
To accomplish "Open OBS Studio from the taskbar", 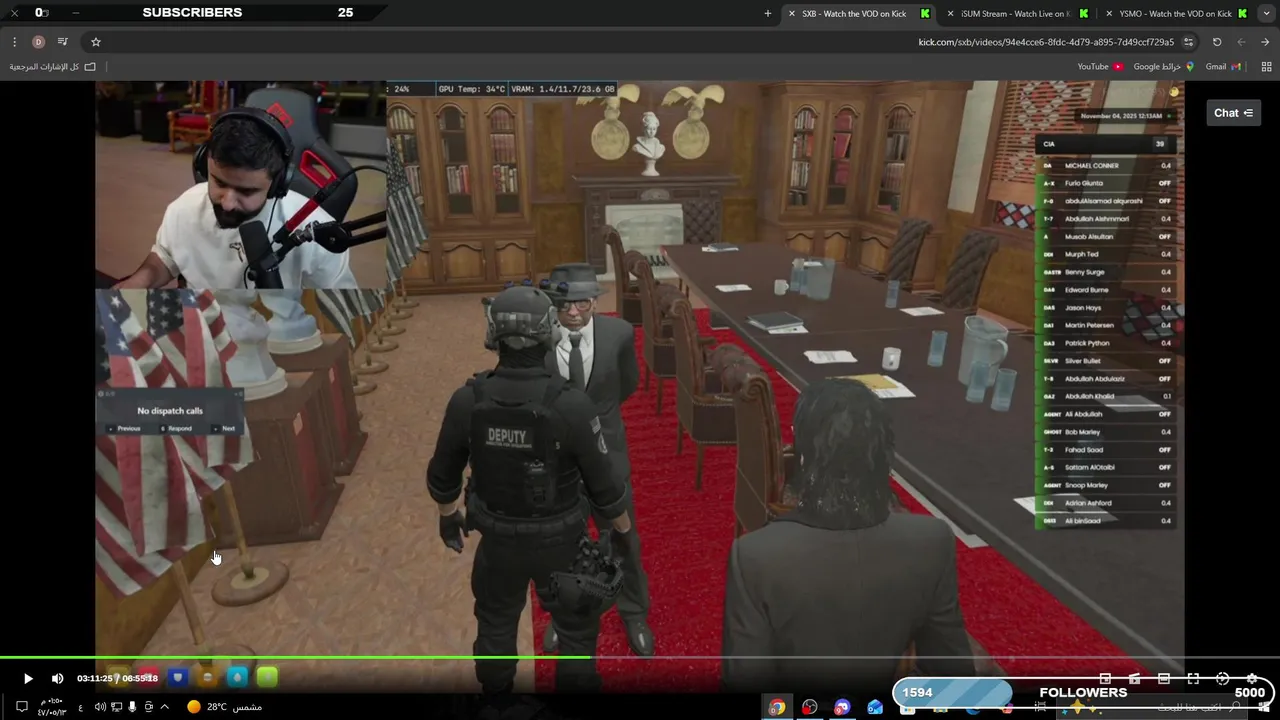I will coord(810,707).
